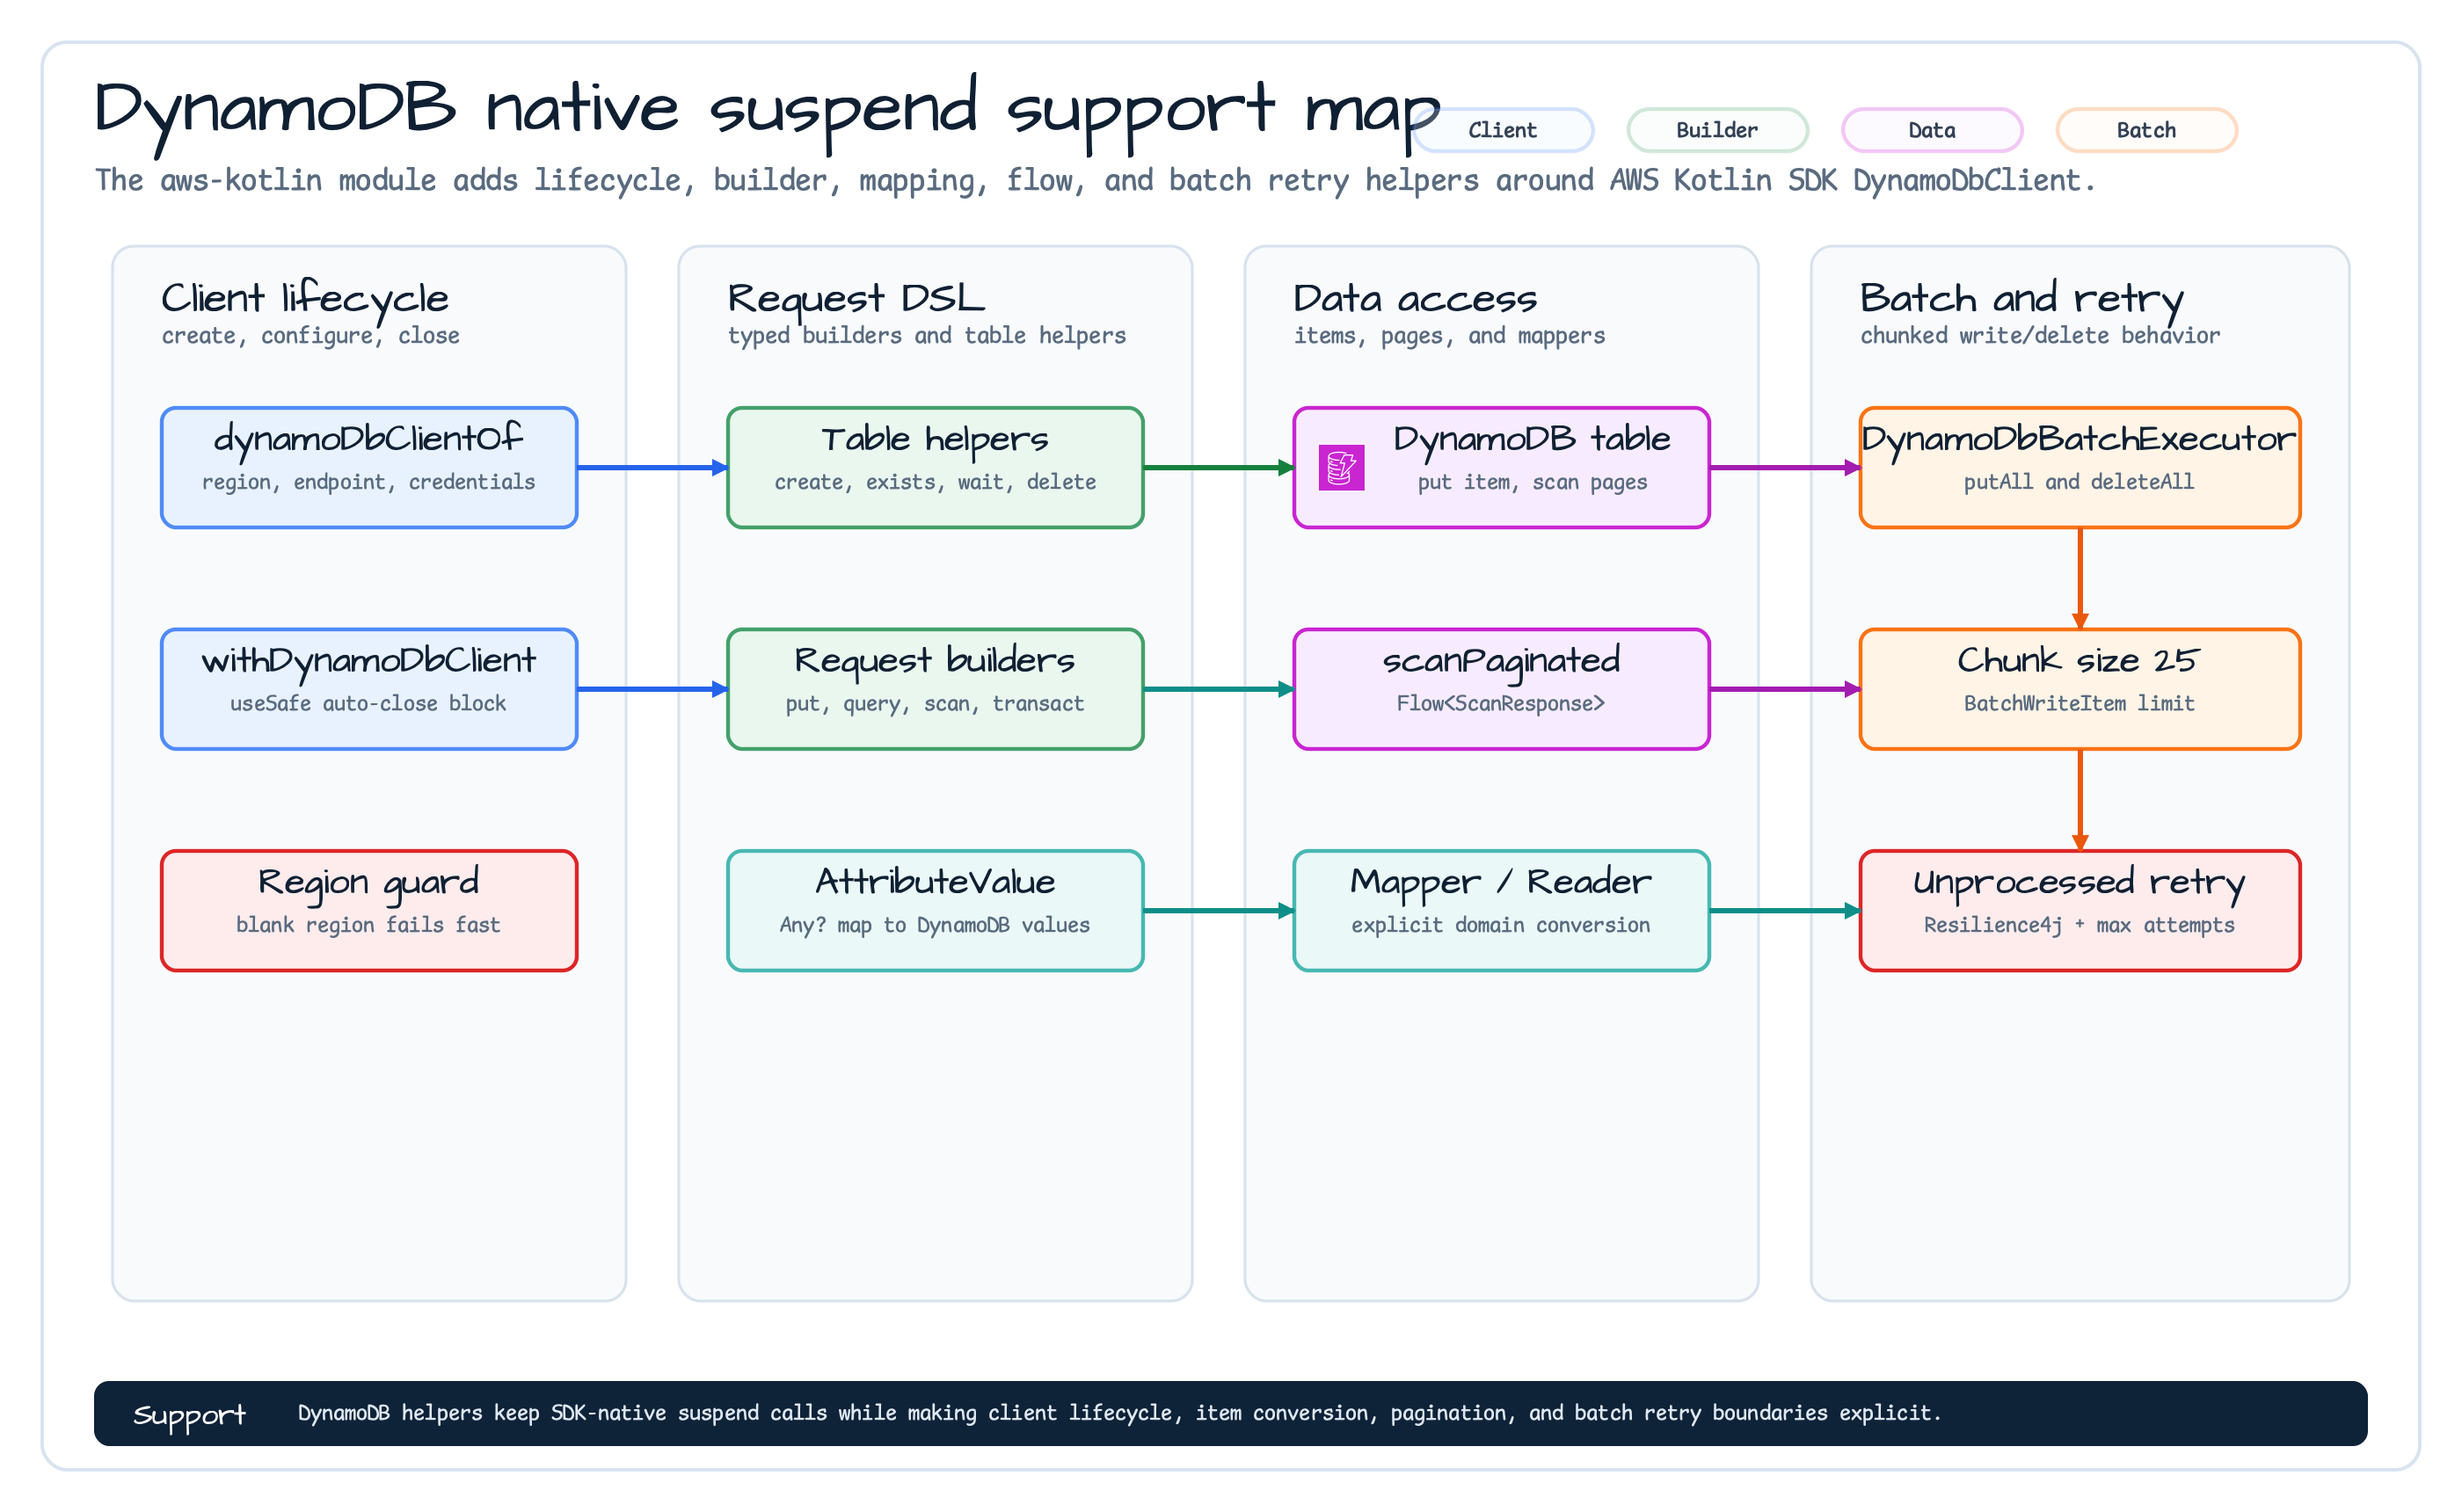Click 'put, query, scan, transact' text
Image resolution: width=2462 pixels, height=1512 pixels.
[935, 704]
